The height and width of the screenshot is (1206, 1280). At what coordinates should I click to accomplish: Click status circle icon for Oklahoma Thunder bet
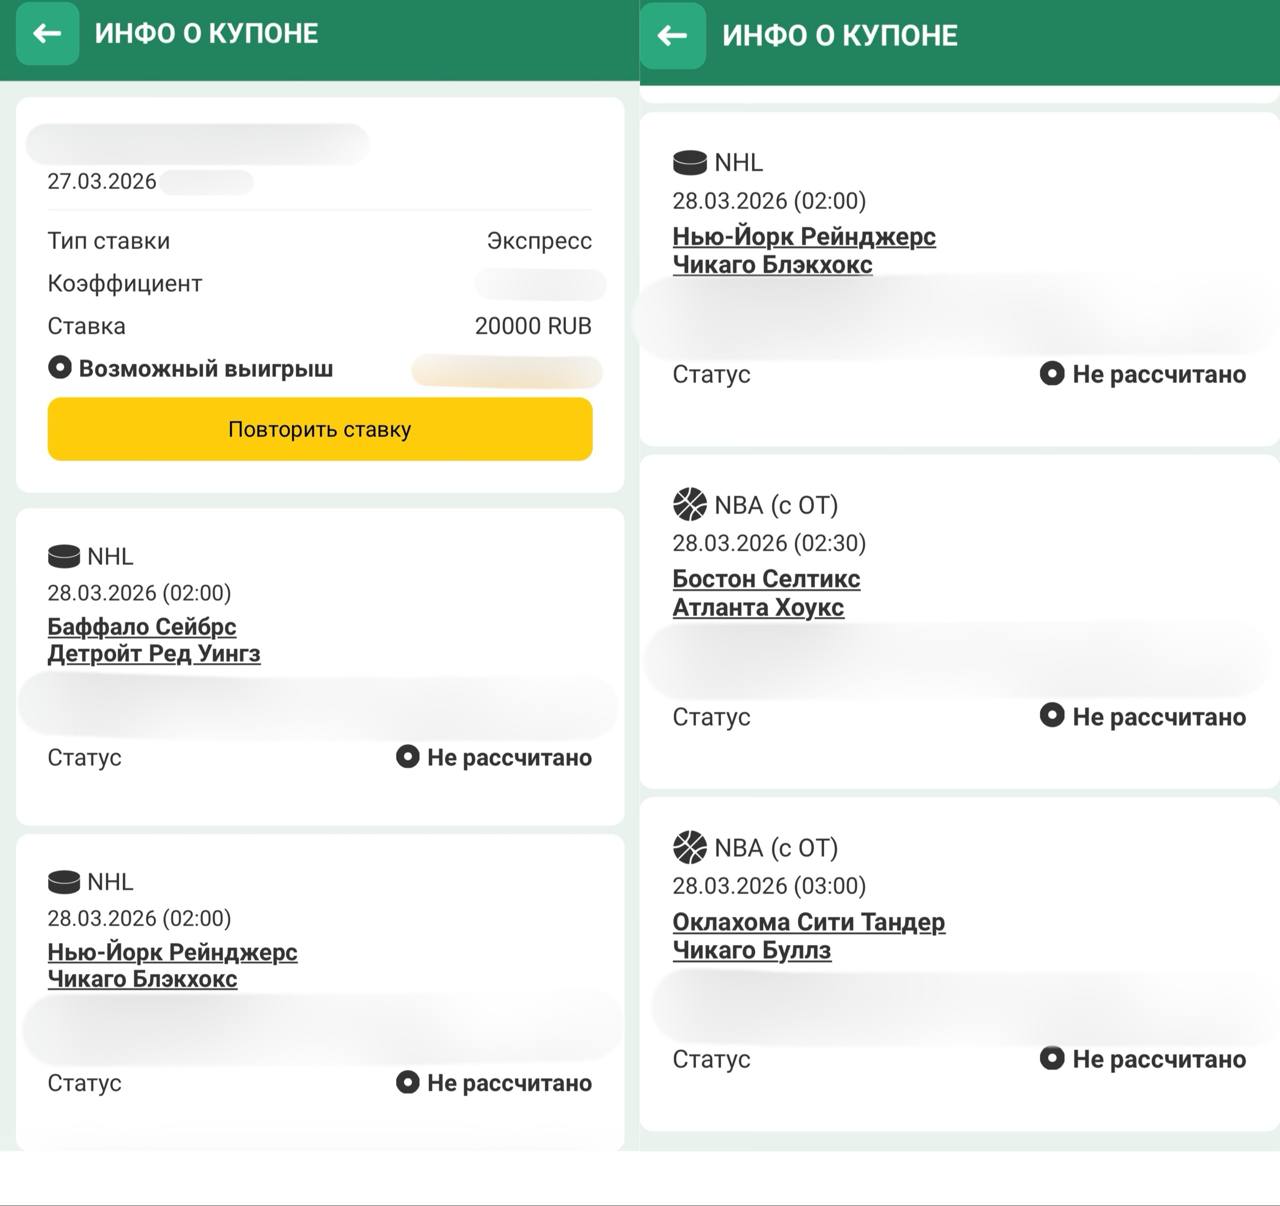[1052, 1058]
